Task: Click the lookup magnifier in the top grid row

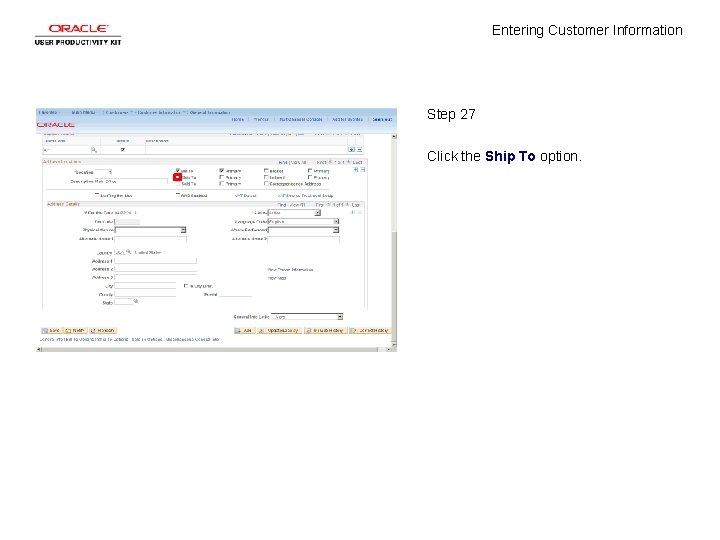Action: pos(94,150)
